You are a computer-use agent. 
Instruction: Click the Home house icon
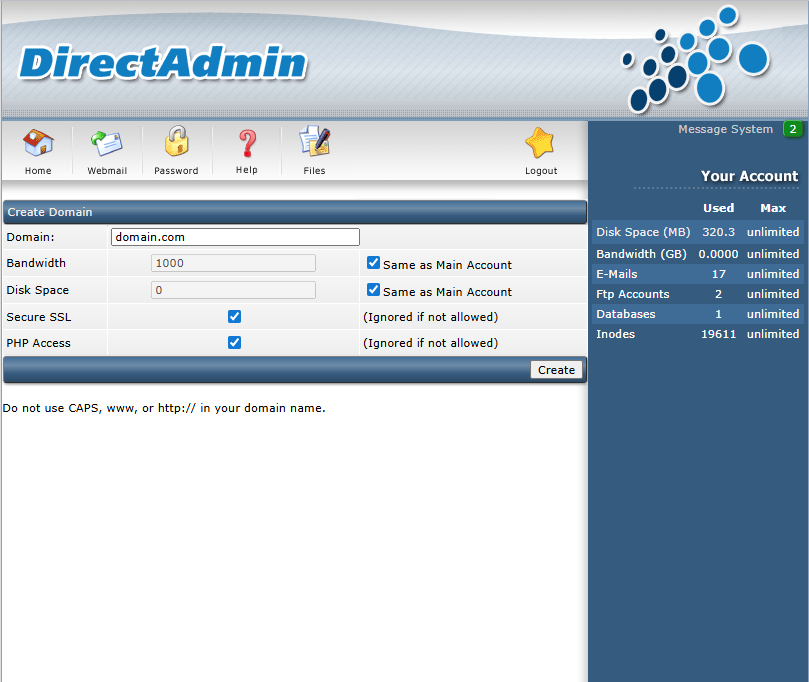pyautogui.click(x=38, y=142)
